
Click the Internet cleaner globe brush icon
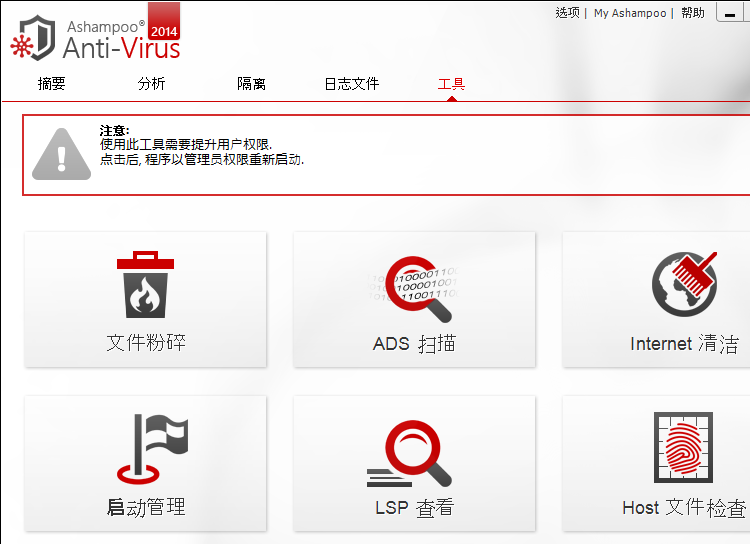pos(684,284)
